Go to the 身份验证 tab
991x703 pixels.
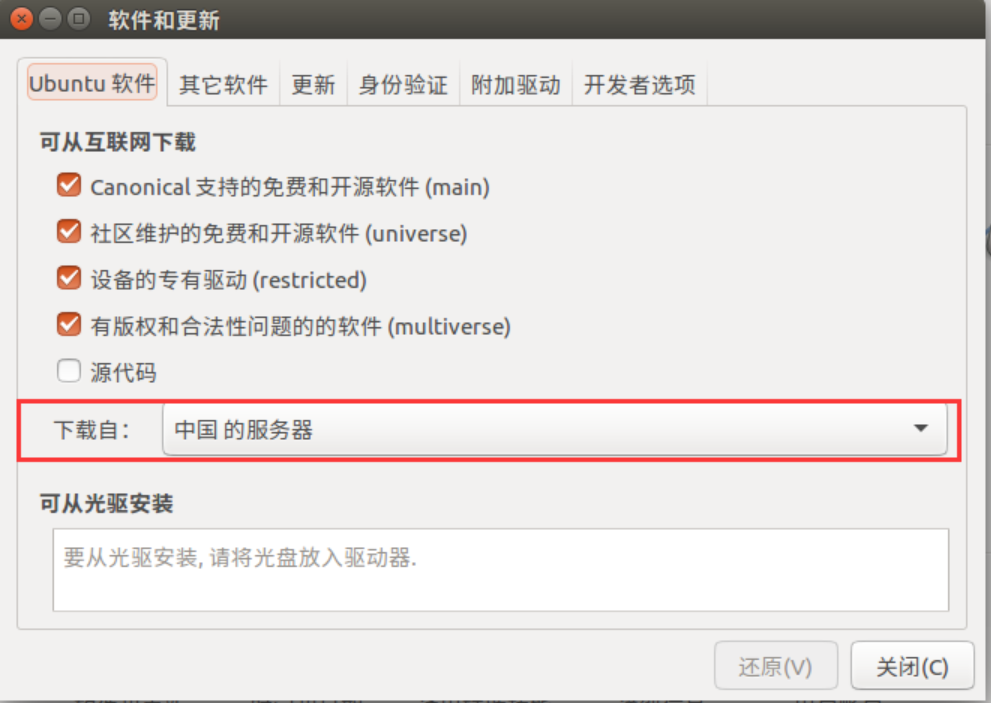point(403,84)
